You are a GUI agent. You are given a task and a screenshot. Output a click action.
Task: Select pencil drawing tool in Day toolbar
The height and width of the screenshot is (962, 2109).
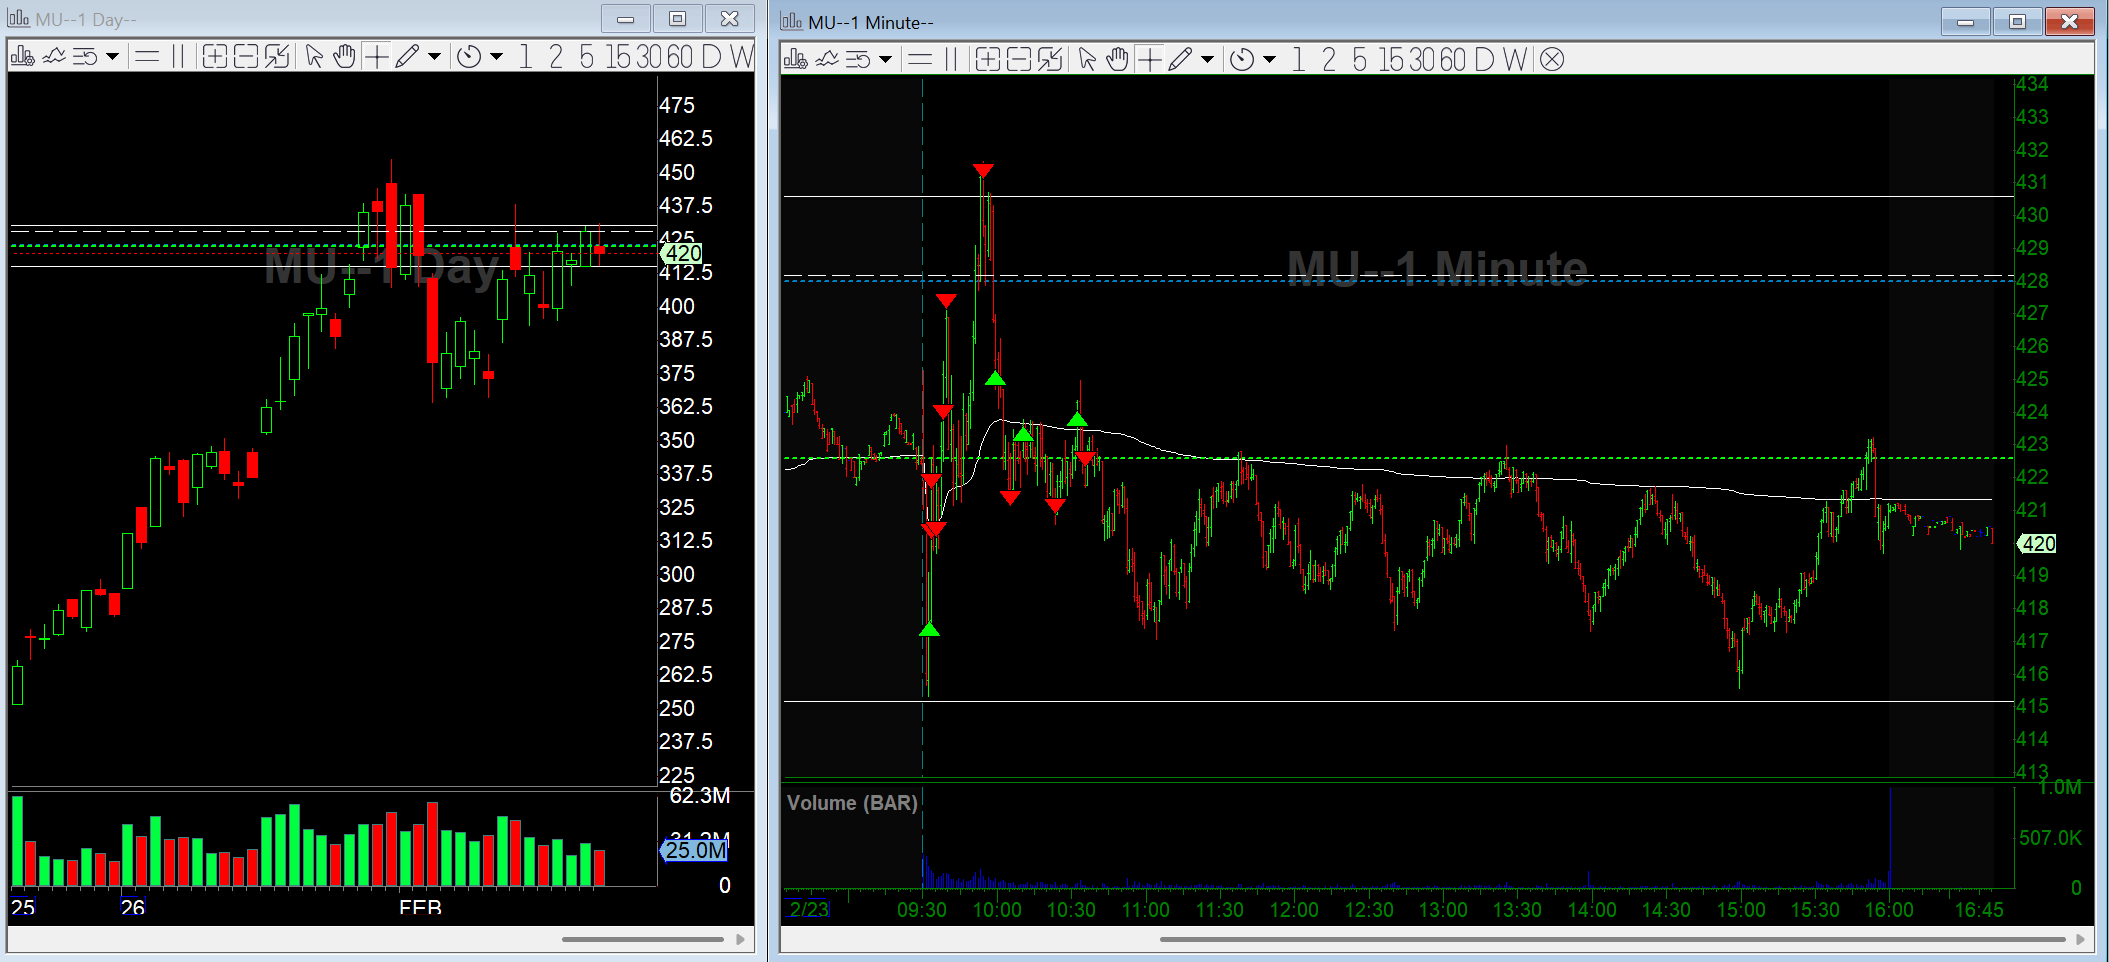coord(407,57)
